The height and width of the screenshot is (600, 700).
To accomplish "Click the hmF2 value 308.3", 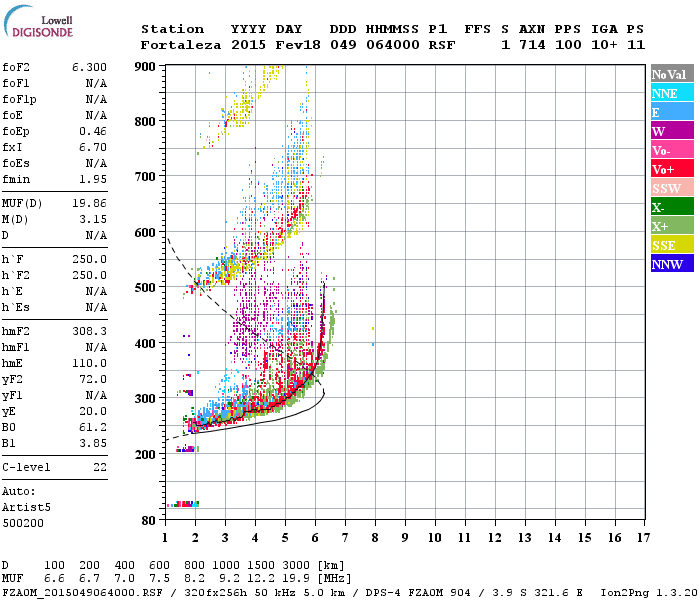I will click(x=89, y=331).
